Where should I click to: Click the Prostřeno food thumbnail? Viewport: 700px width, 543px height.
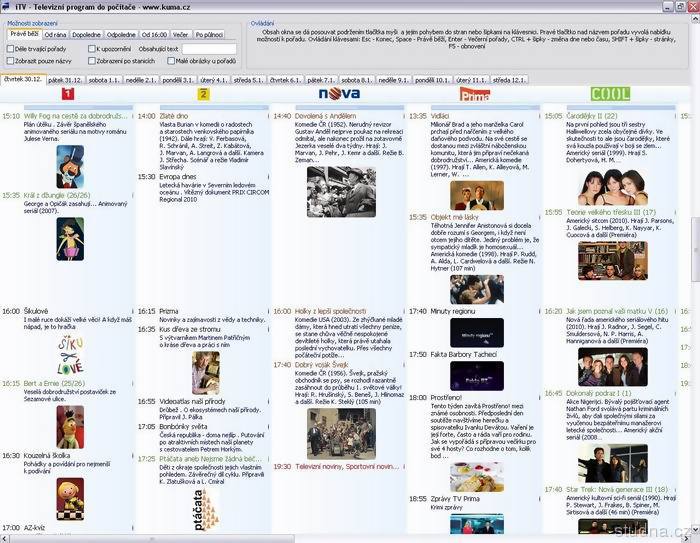(477, 477)
